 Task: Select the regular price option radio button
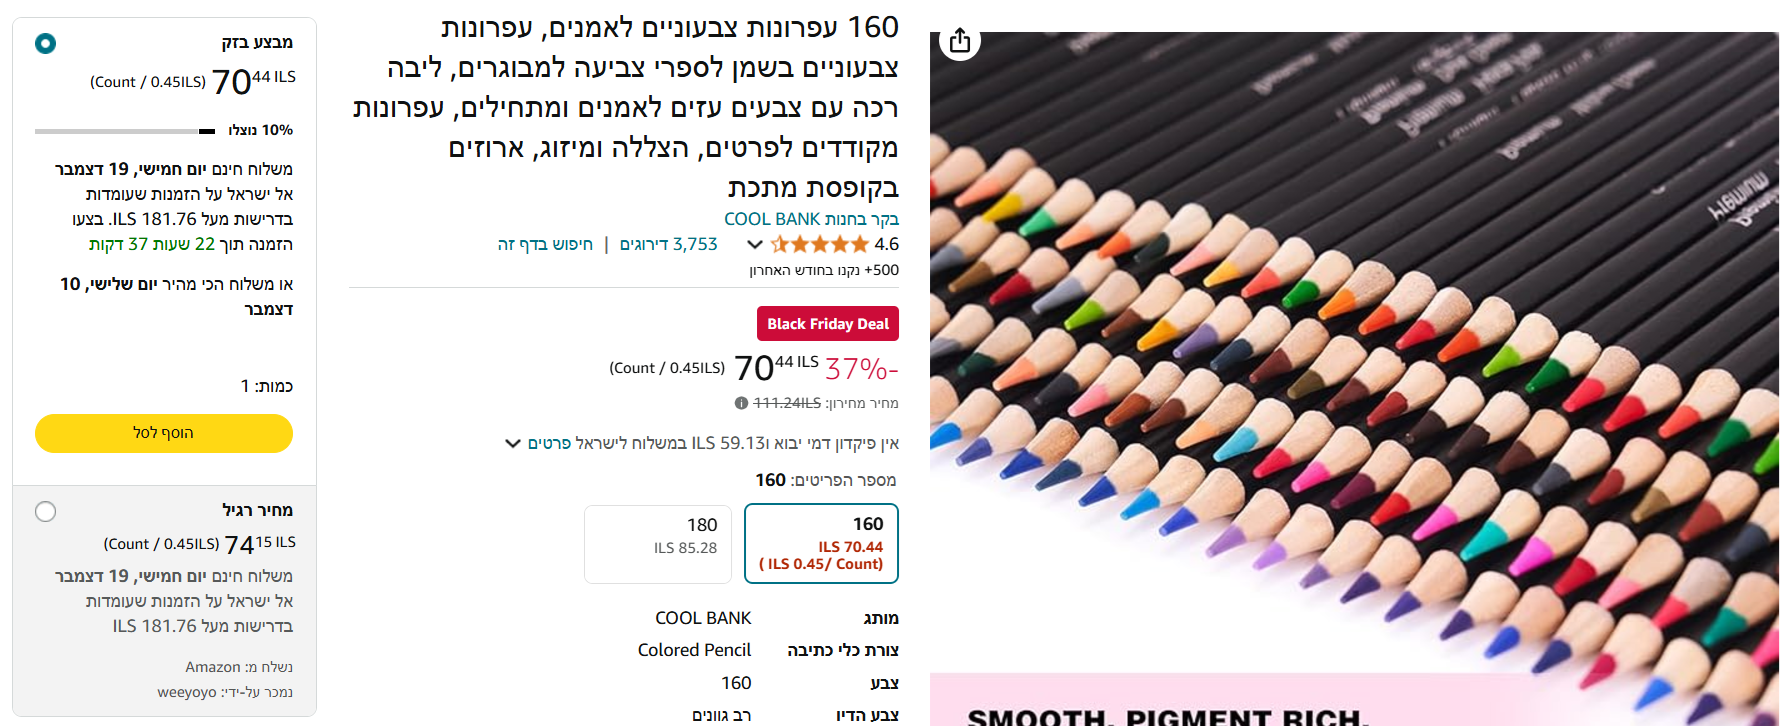[x=45, y=511]
